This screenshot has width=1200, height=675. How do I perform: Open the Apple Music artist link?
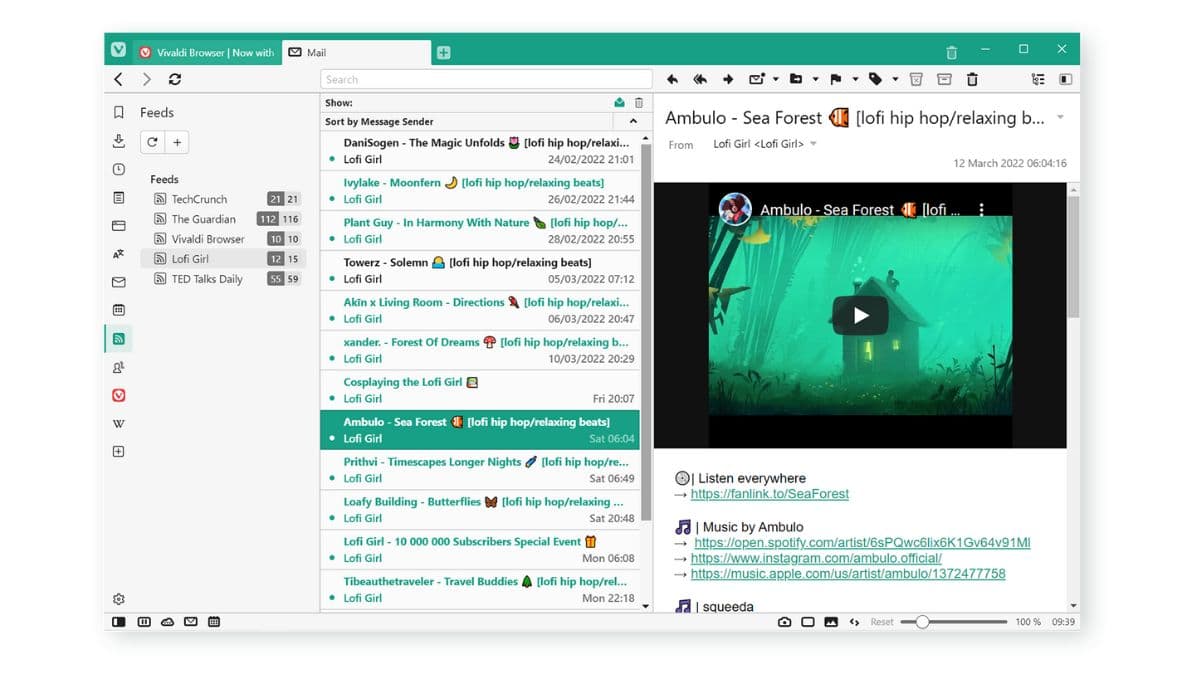(848, 574)
